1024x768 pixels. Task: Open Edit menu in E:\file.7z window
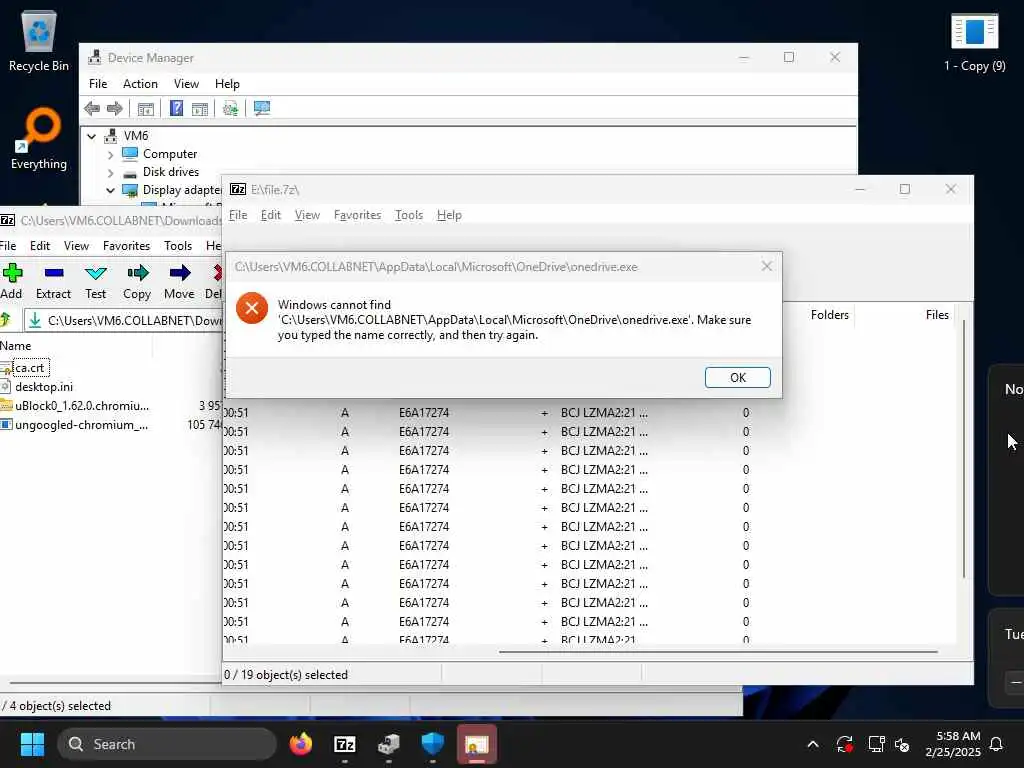point(270,215)
